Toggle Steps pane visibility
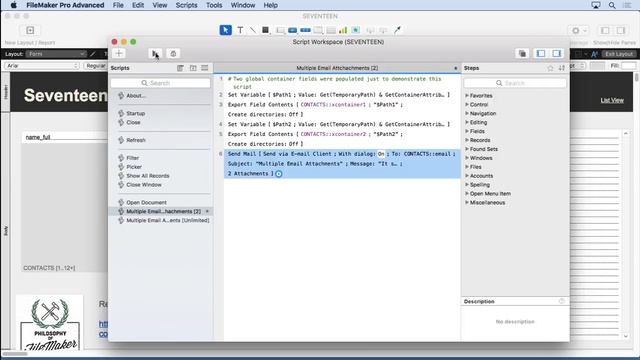 click(x=556, y=53)
